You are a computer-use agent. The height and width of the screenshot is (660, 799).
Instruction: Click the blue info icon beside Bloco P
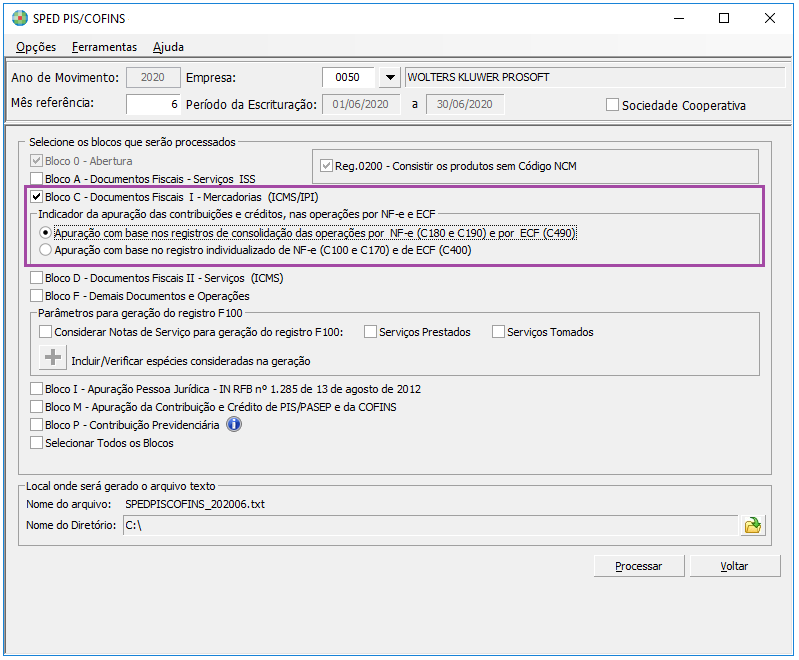coord(234,424)
